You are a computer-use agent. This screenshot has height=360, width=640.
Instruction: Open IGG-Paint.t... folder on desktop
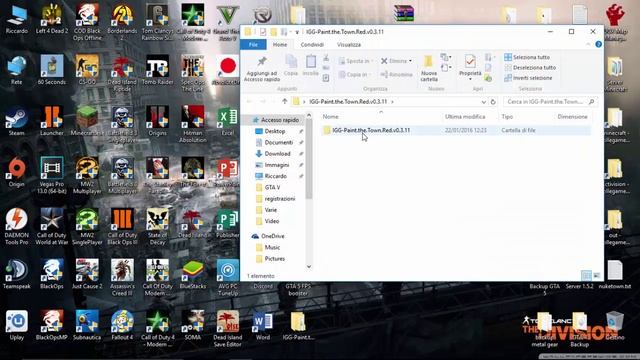click(298, 325)
